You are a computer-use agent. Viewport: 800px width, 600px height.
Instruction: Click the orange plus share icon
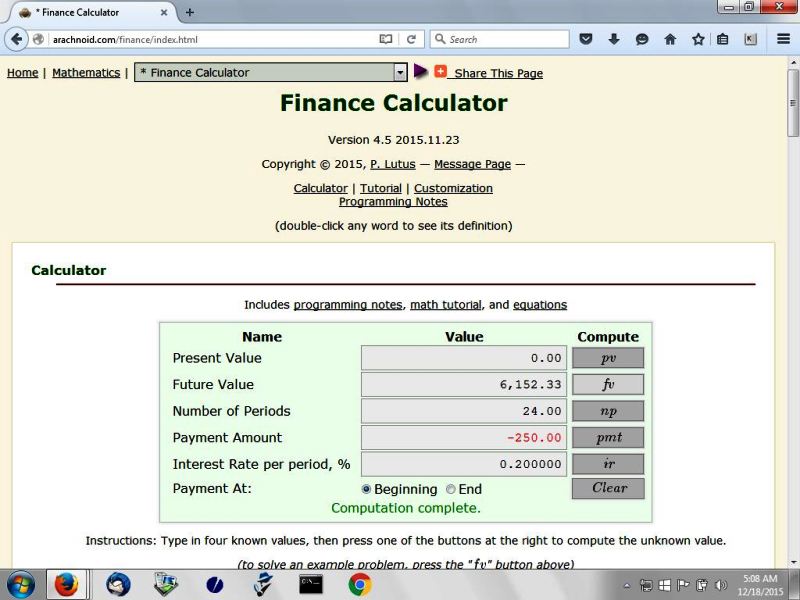tap(440, 71)
